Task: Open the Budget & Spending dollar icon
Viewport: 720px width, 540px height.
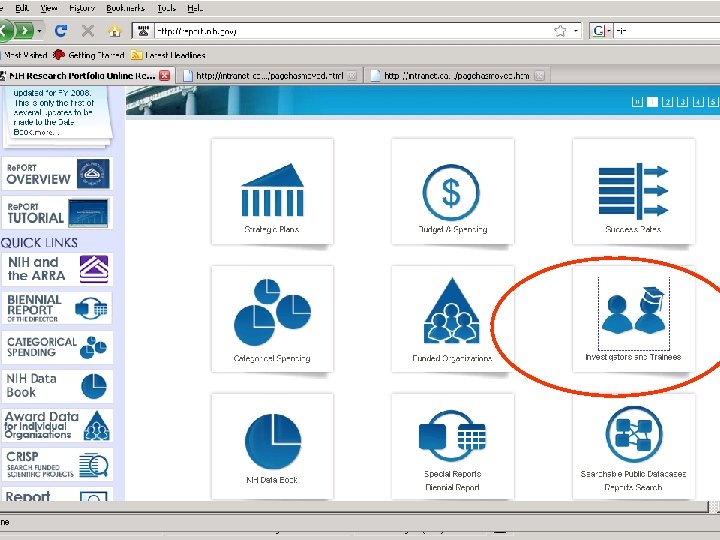Action: [x=451, y=192]
